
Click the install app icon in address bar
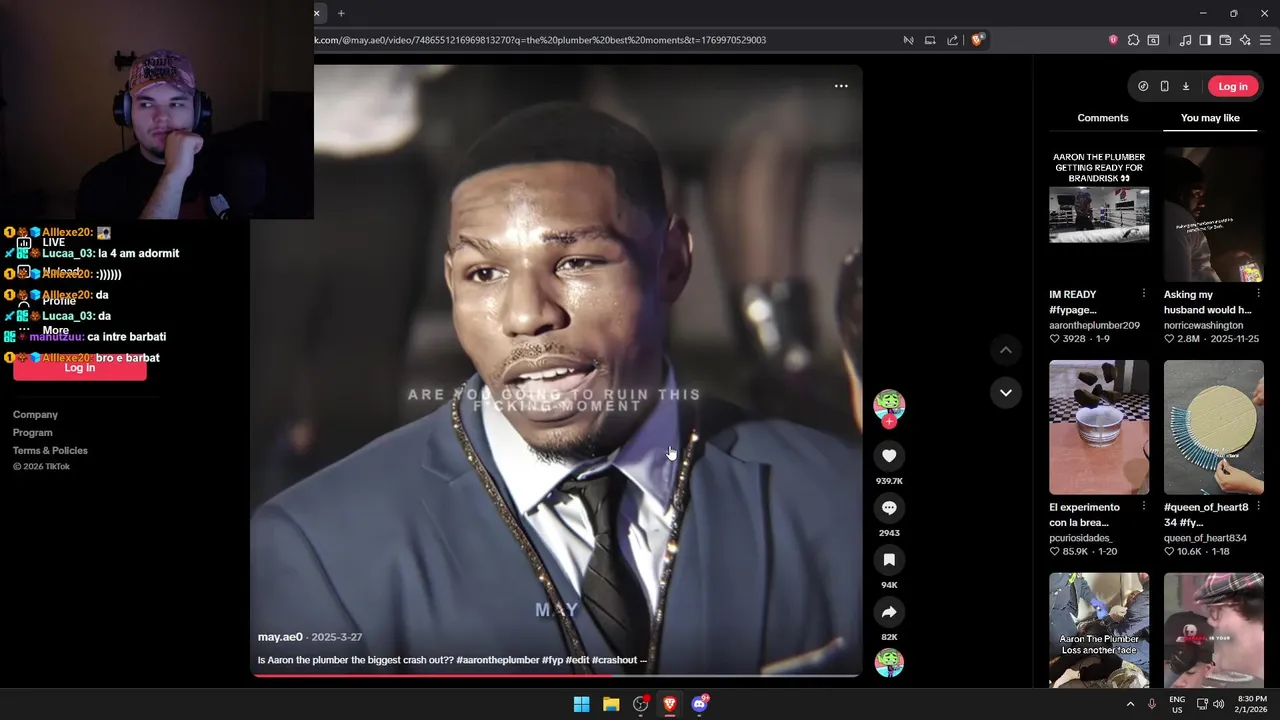[x=930, y=40]
